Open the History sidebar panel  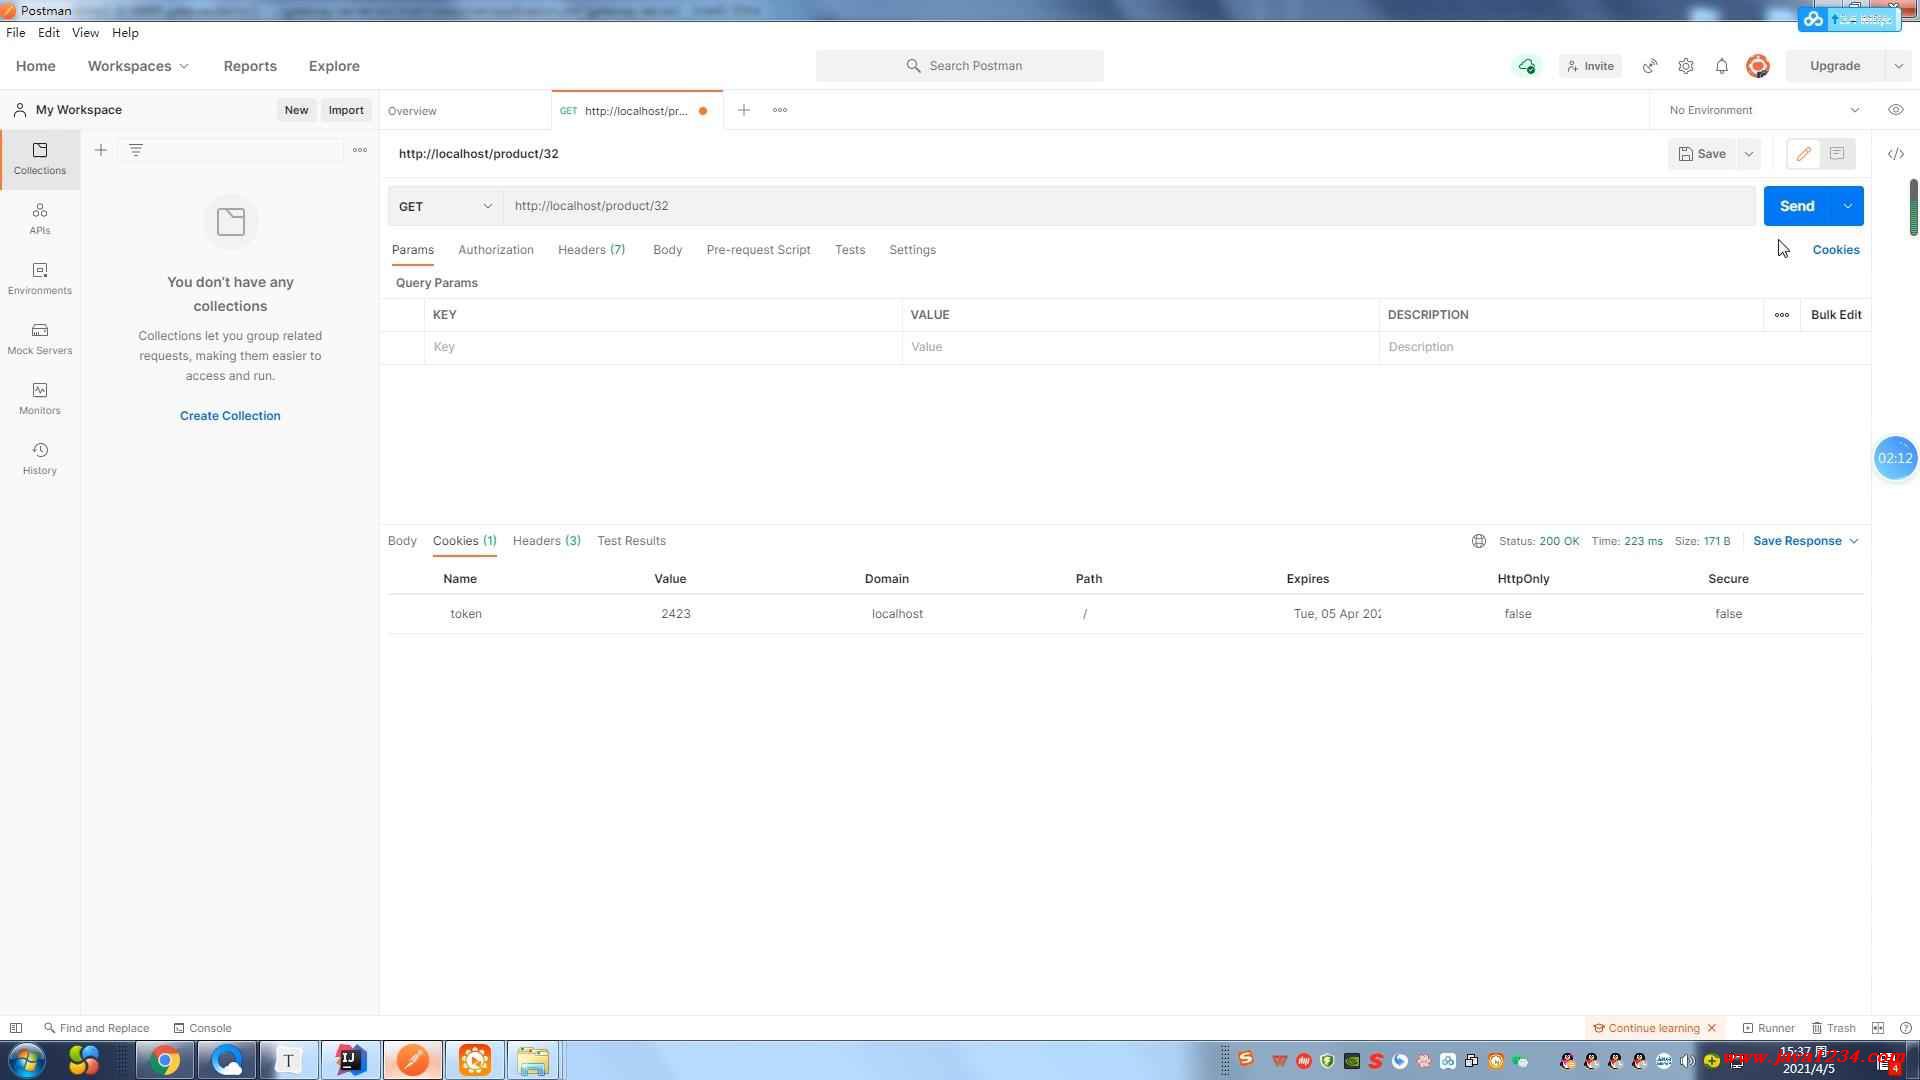coord(40,459)
